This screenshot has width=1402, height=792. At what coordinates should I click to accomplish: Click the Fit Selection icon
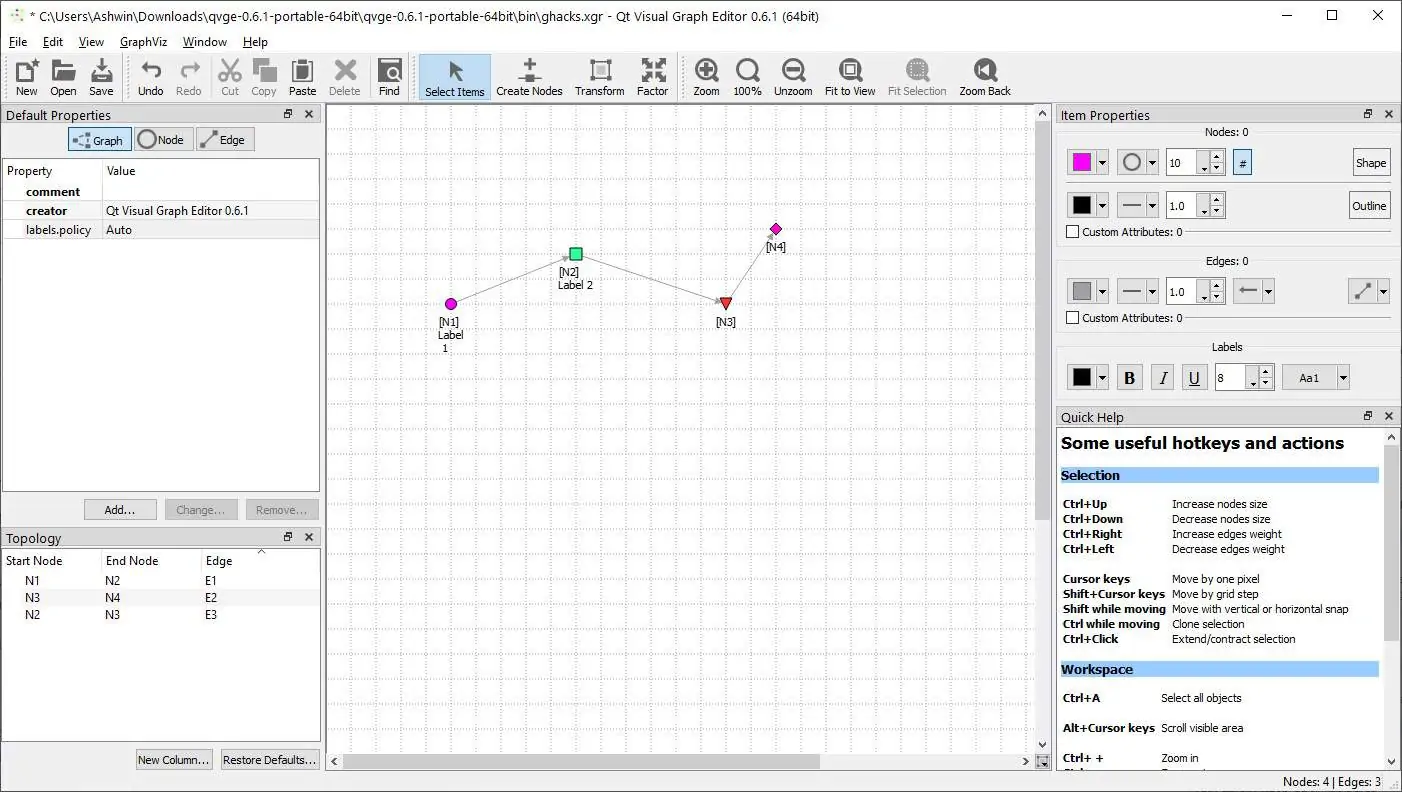[917, 77]
